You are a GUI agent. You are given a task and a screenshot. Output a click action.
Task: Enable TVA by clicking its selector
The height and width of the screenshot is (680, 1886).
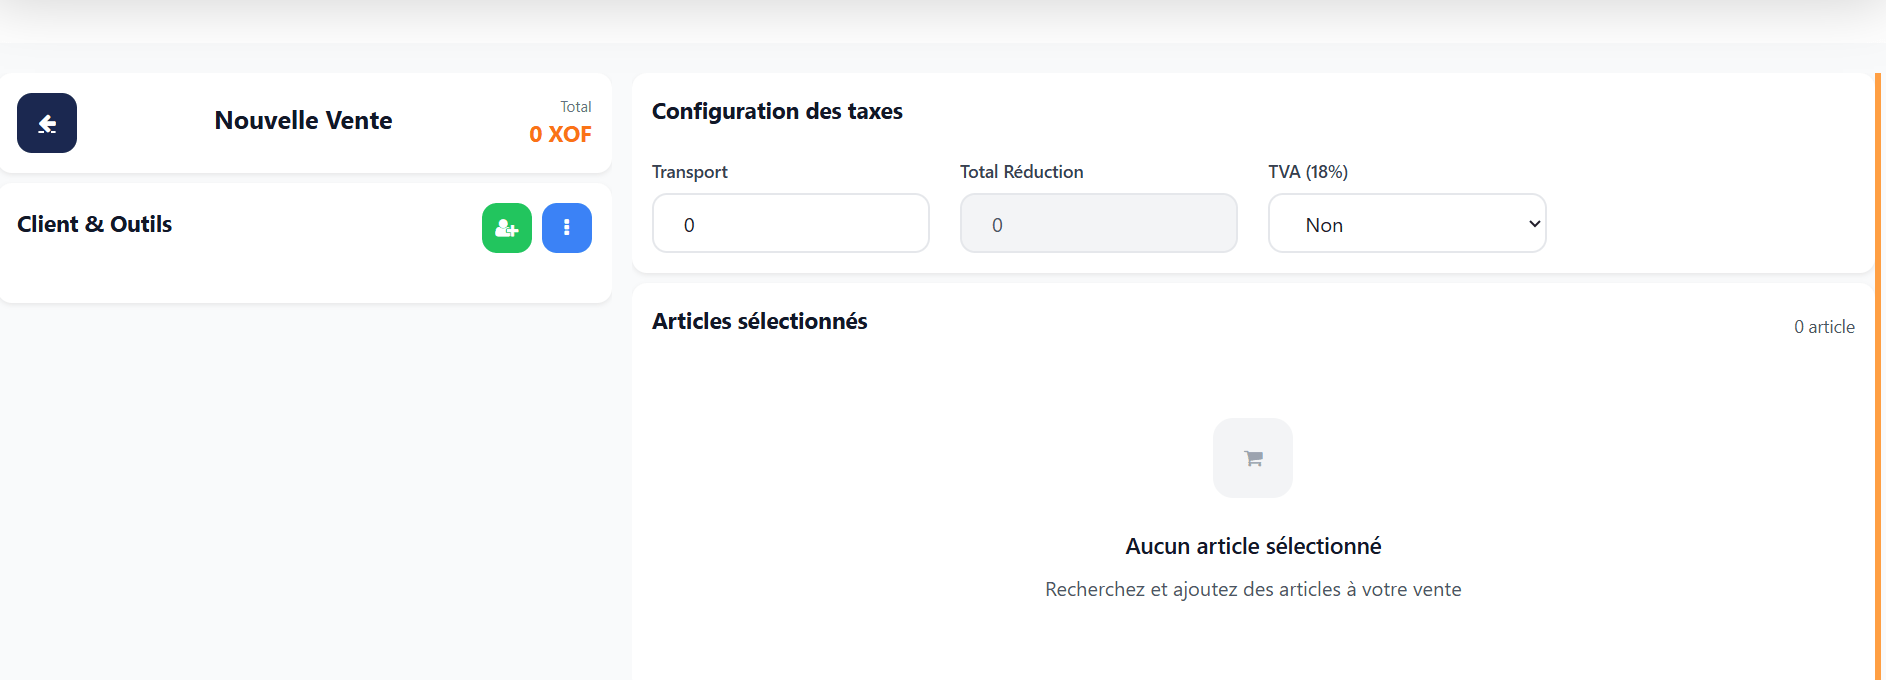[x=1406, y=223]
